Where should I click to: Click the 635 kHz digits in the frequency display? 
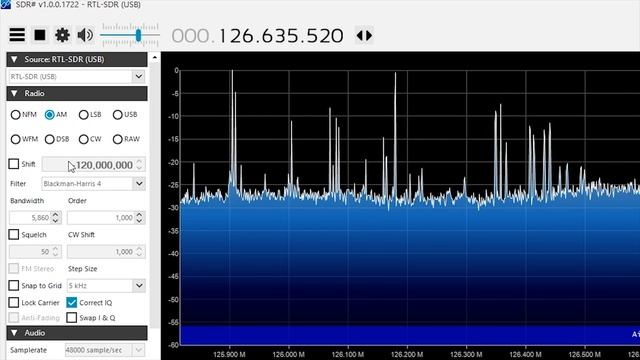point(280,36)
